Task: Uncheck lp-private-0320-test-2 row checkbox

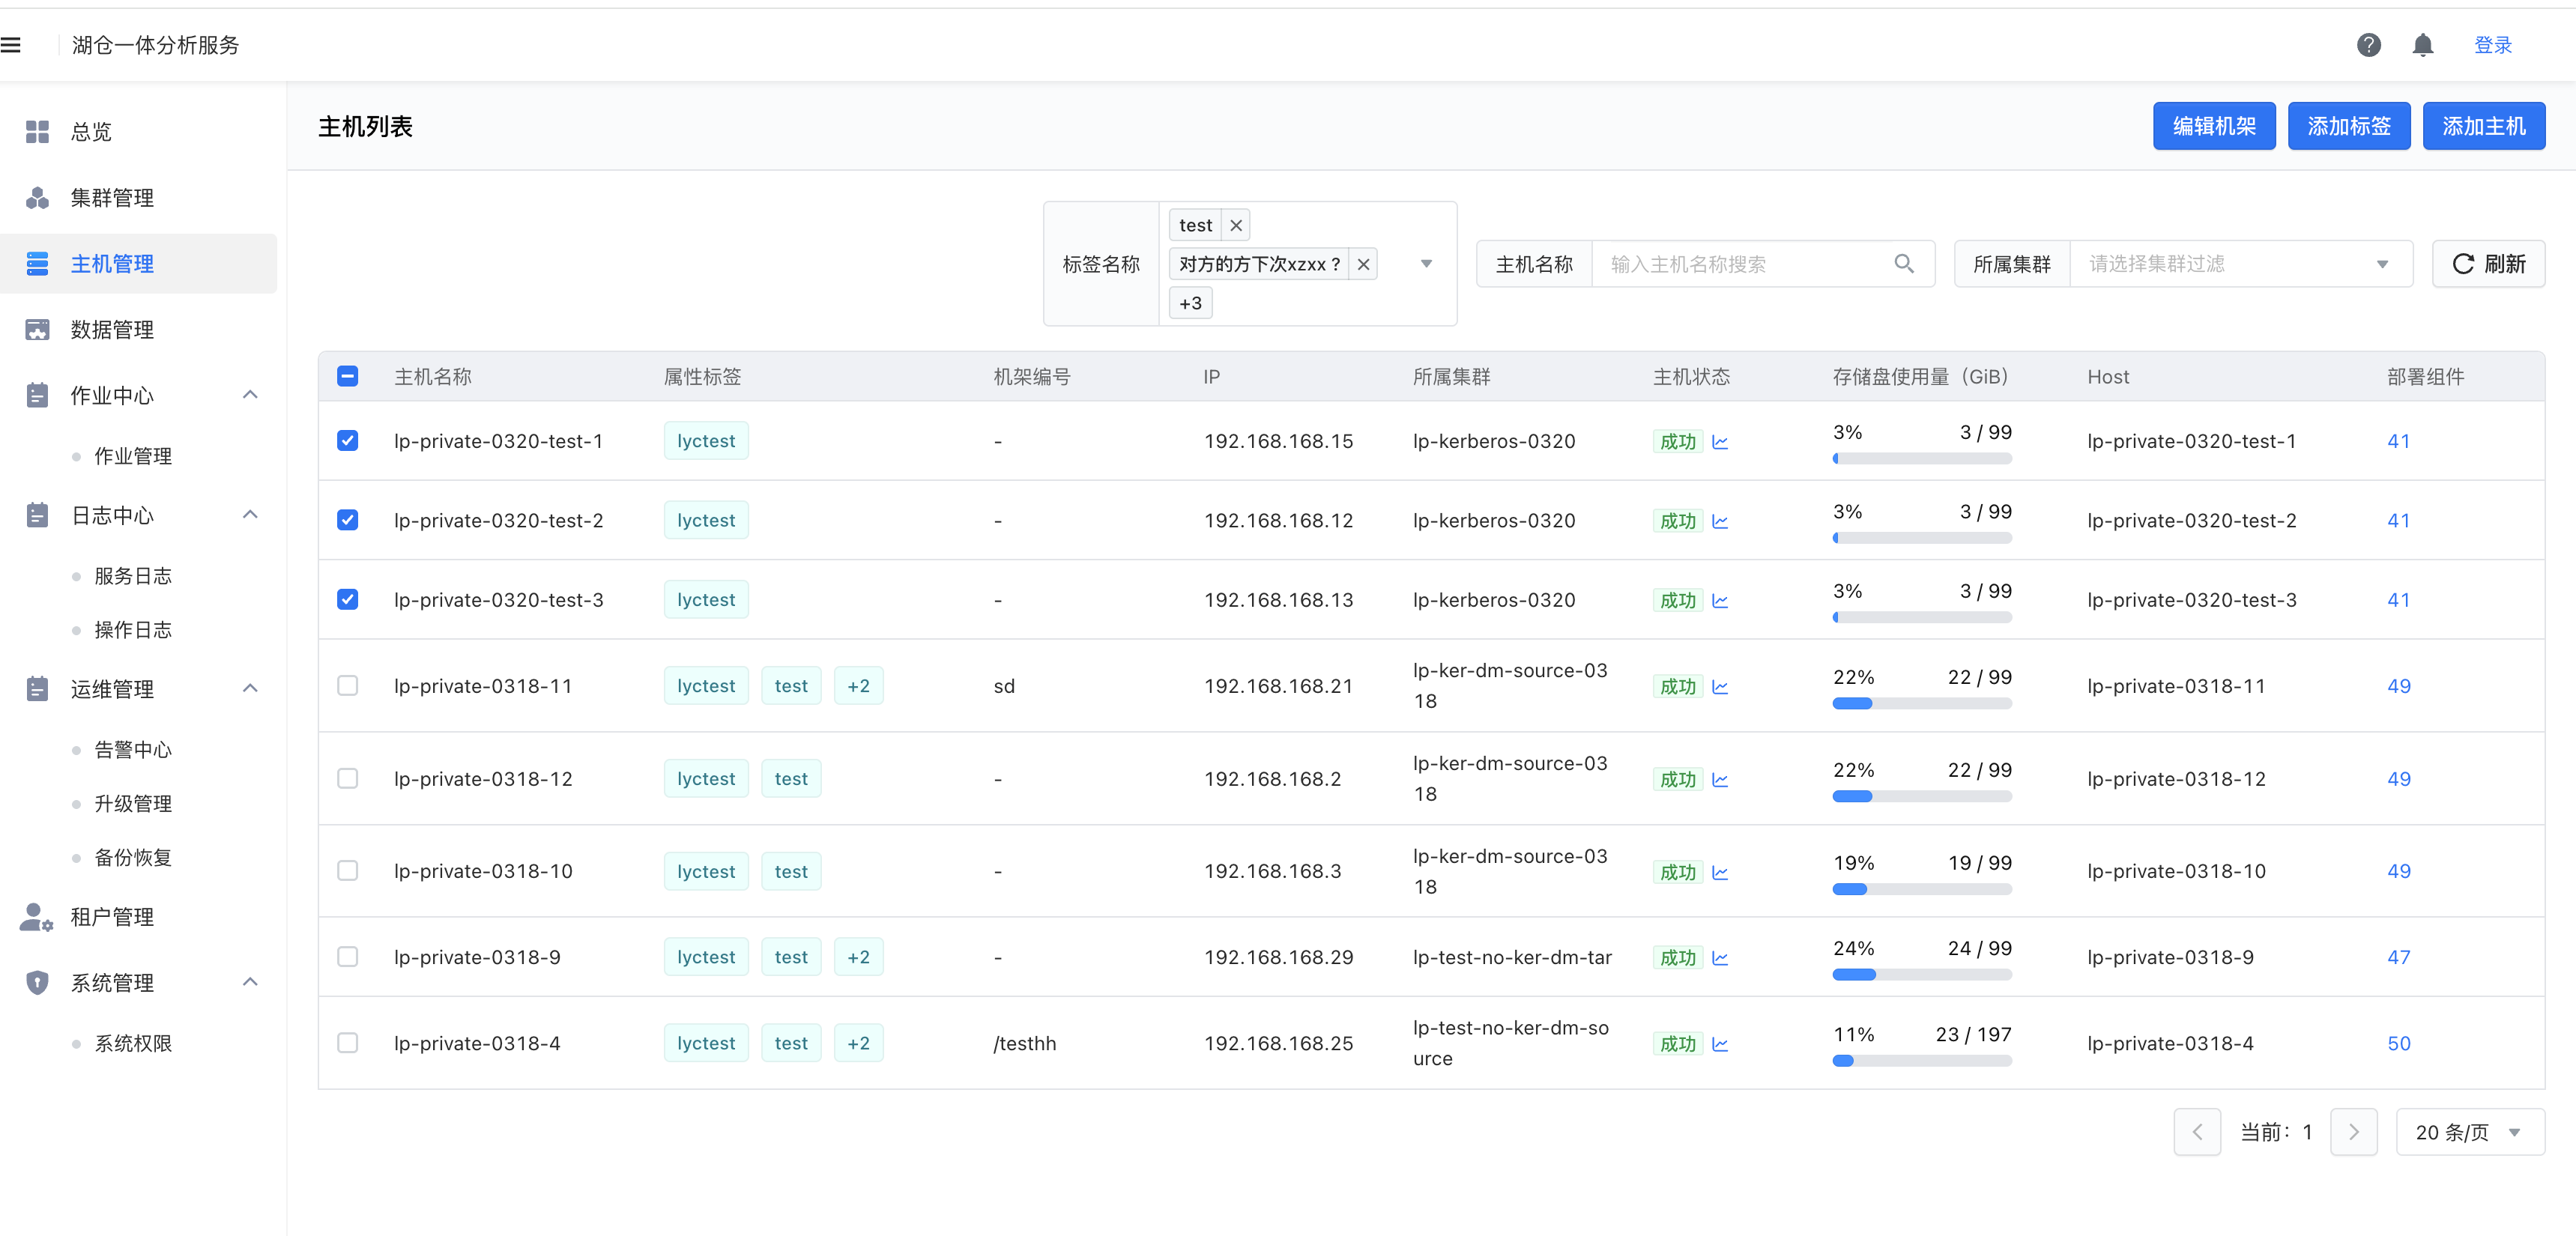Action: pos(348,520)
